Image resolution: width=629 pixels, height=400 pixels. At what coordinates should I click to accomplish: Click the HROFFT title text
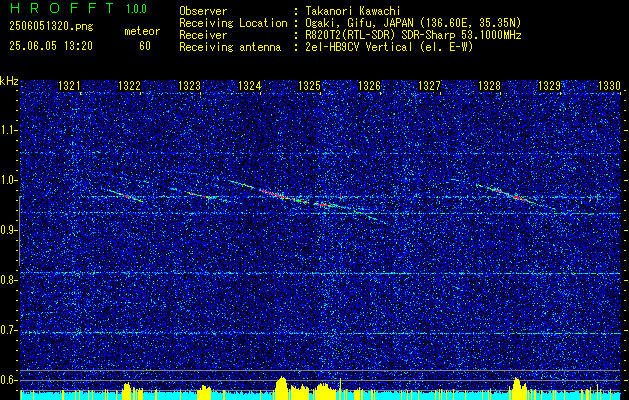[62, 8]
